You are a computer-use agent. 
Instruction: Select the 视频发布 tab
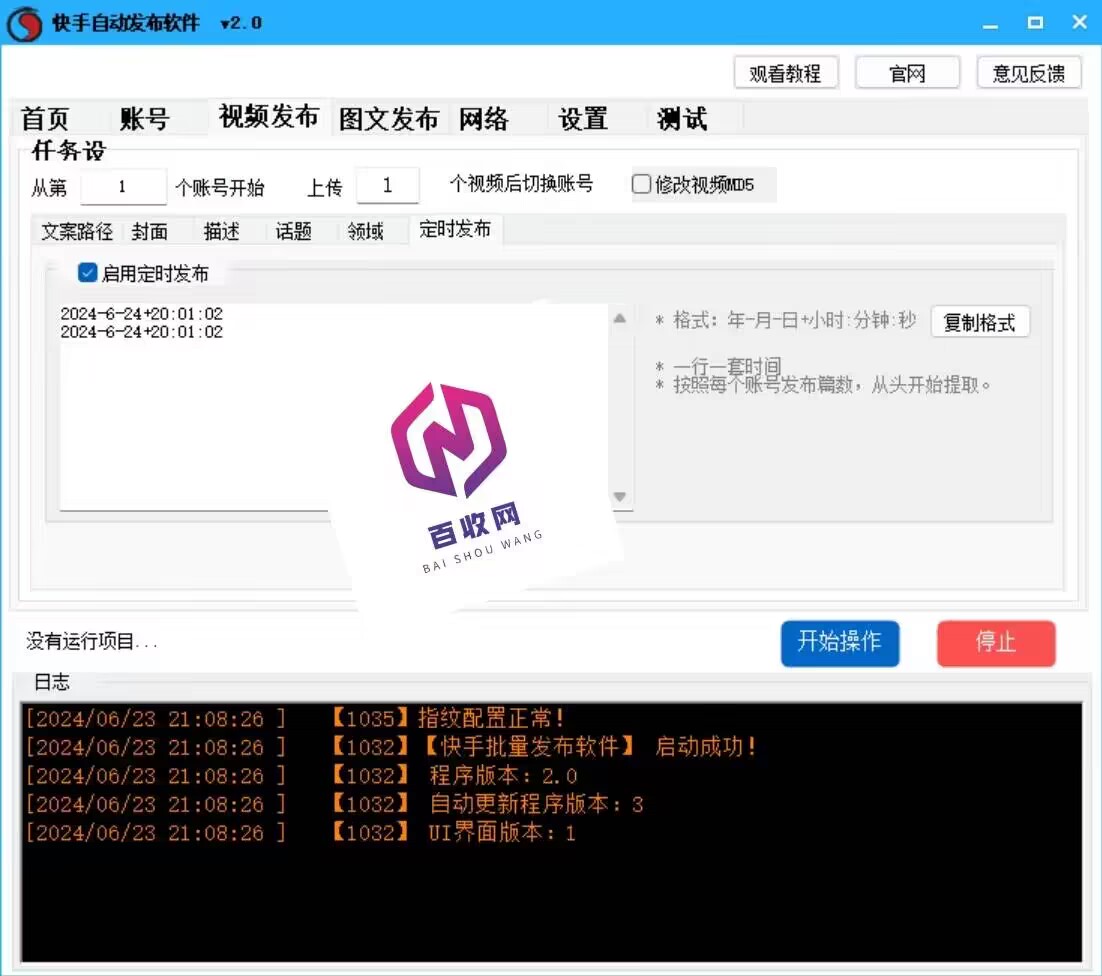pos(268,117)
